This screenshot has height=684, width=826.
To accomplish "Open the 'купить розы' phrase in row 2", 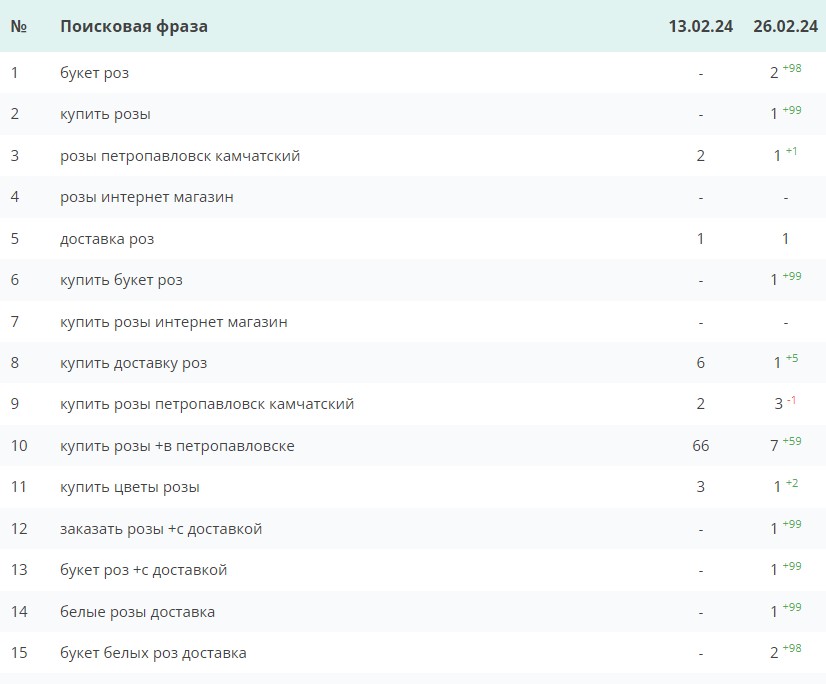I will (x=105, y=114).
